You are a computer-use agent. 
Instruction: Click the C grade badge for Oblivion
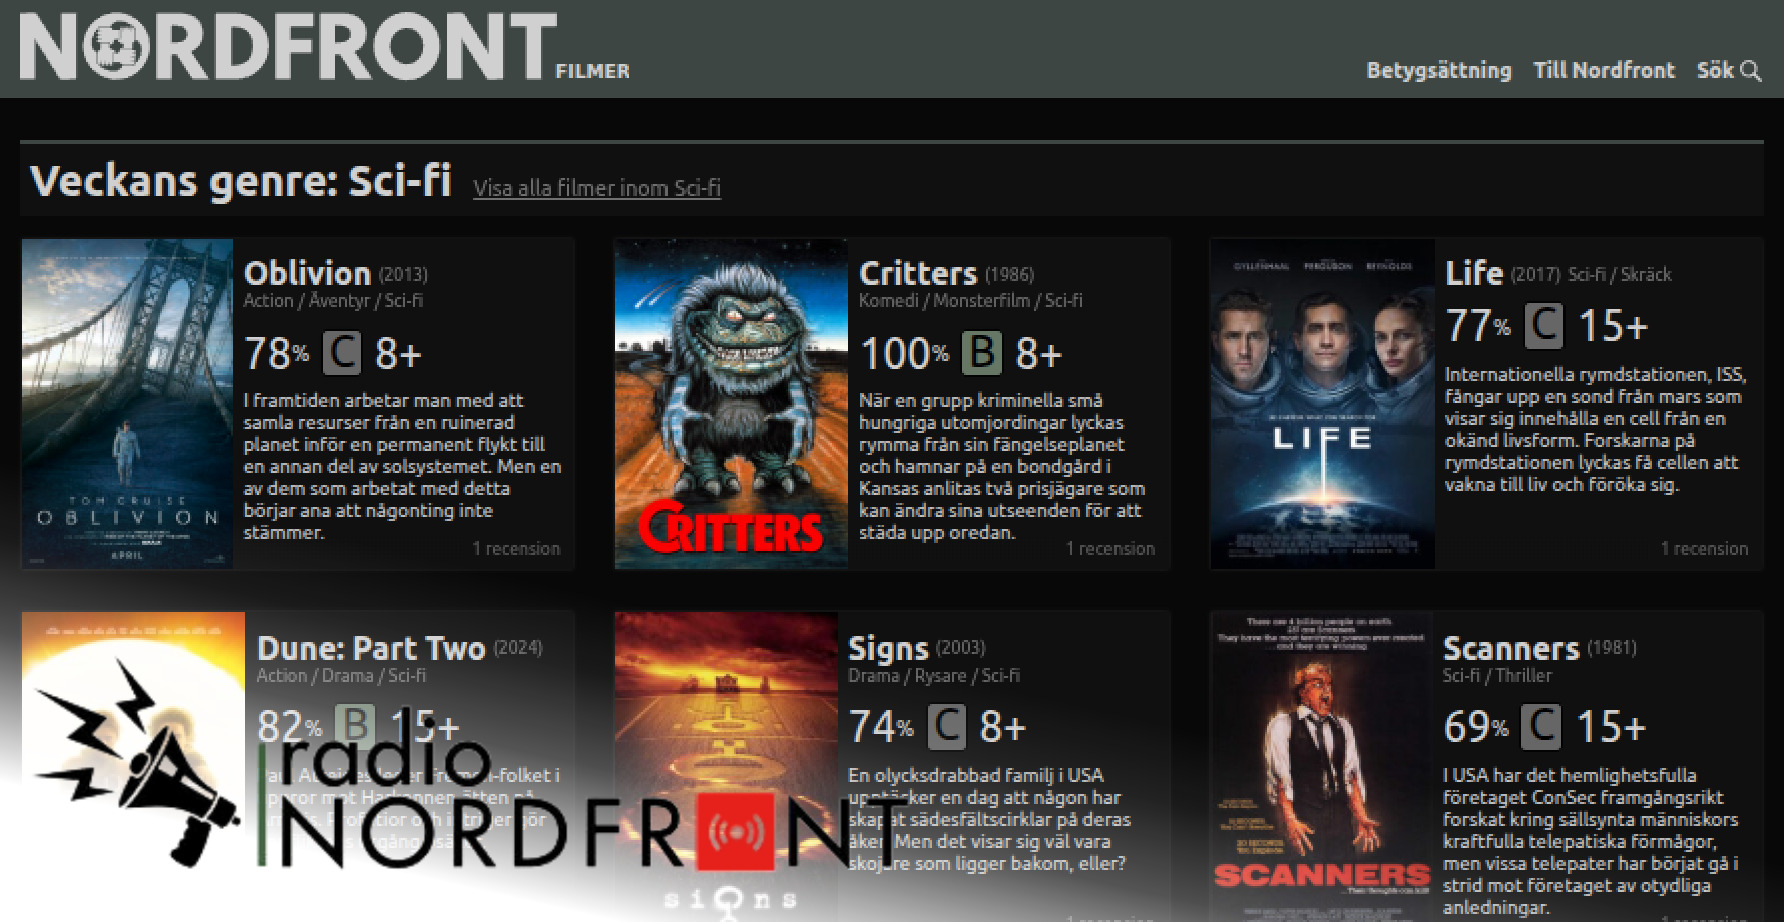(x=342, y=353)
